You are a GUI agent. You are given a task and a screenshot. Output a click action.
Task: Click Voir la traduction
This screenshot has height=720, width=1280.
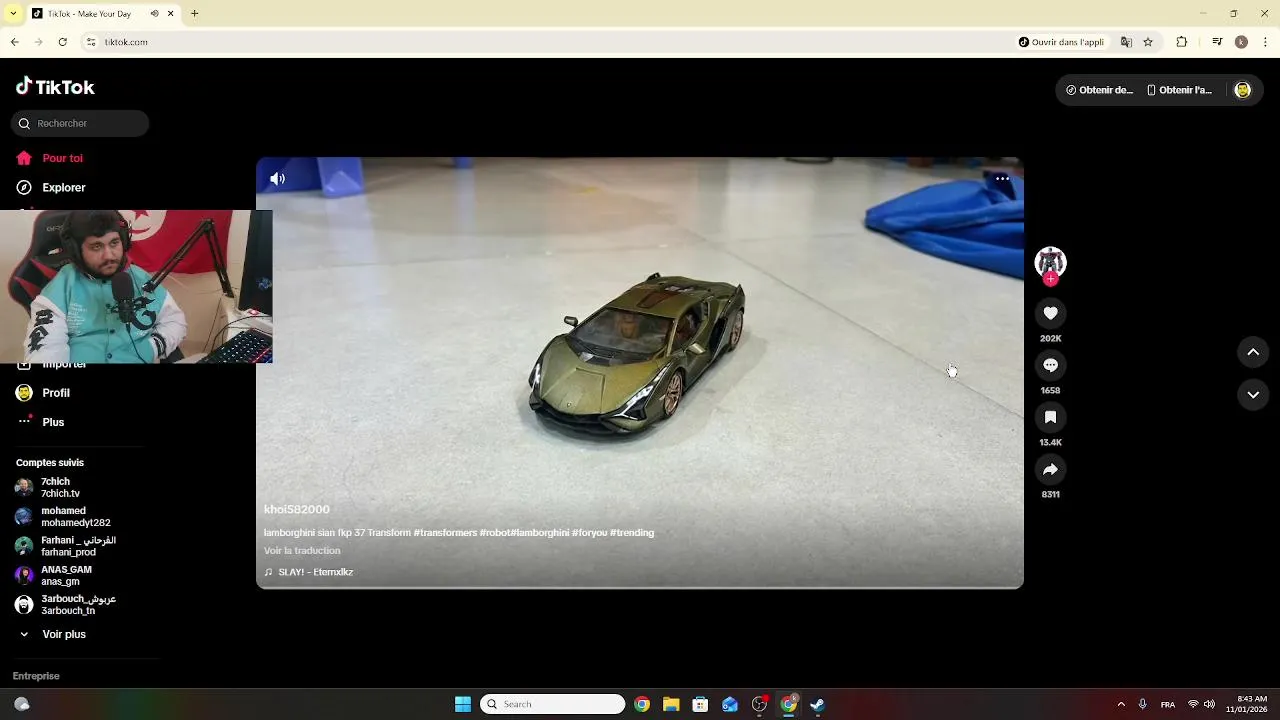[x=302, y=551]
